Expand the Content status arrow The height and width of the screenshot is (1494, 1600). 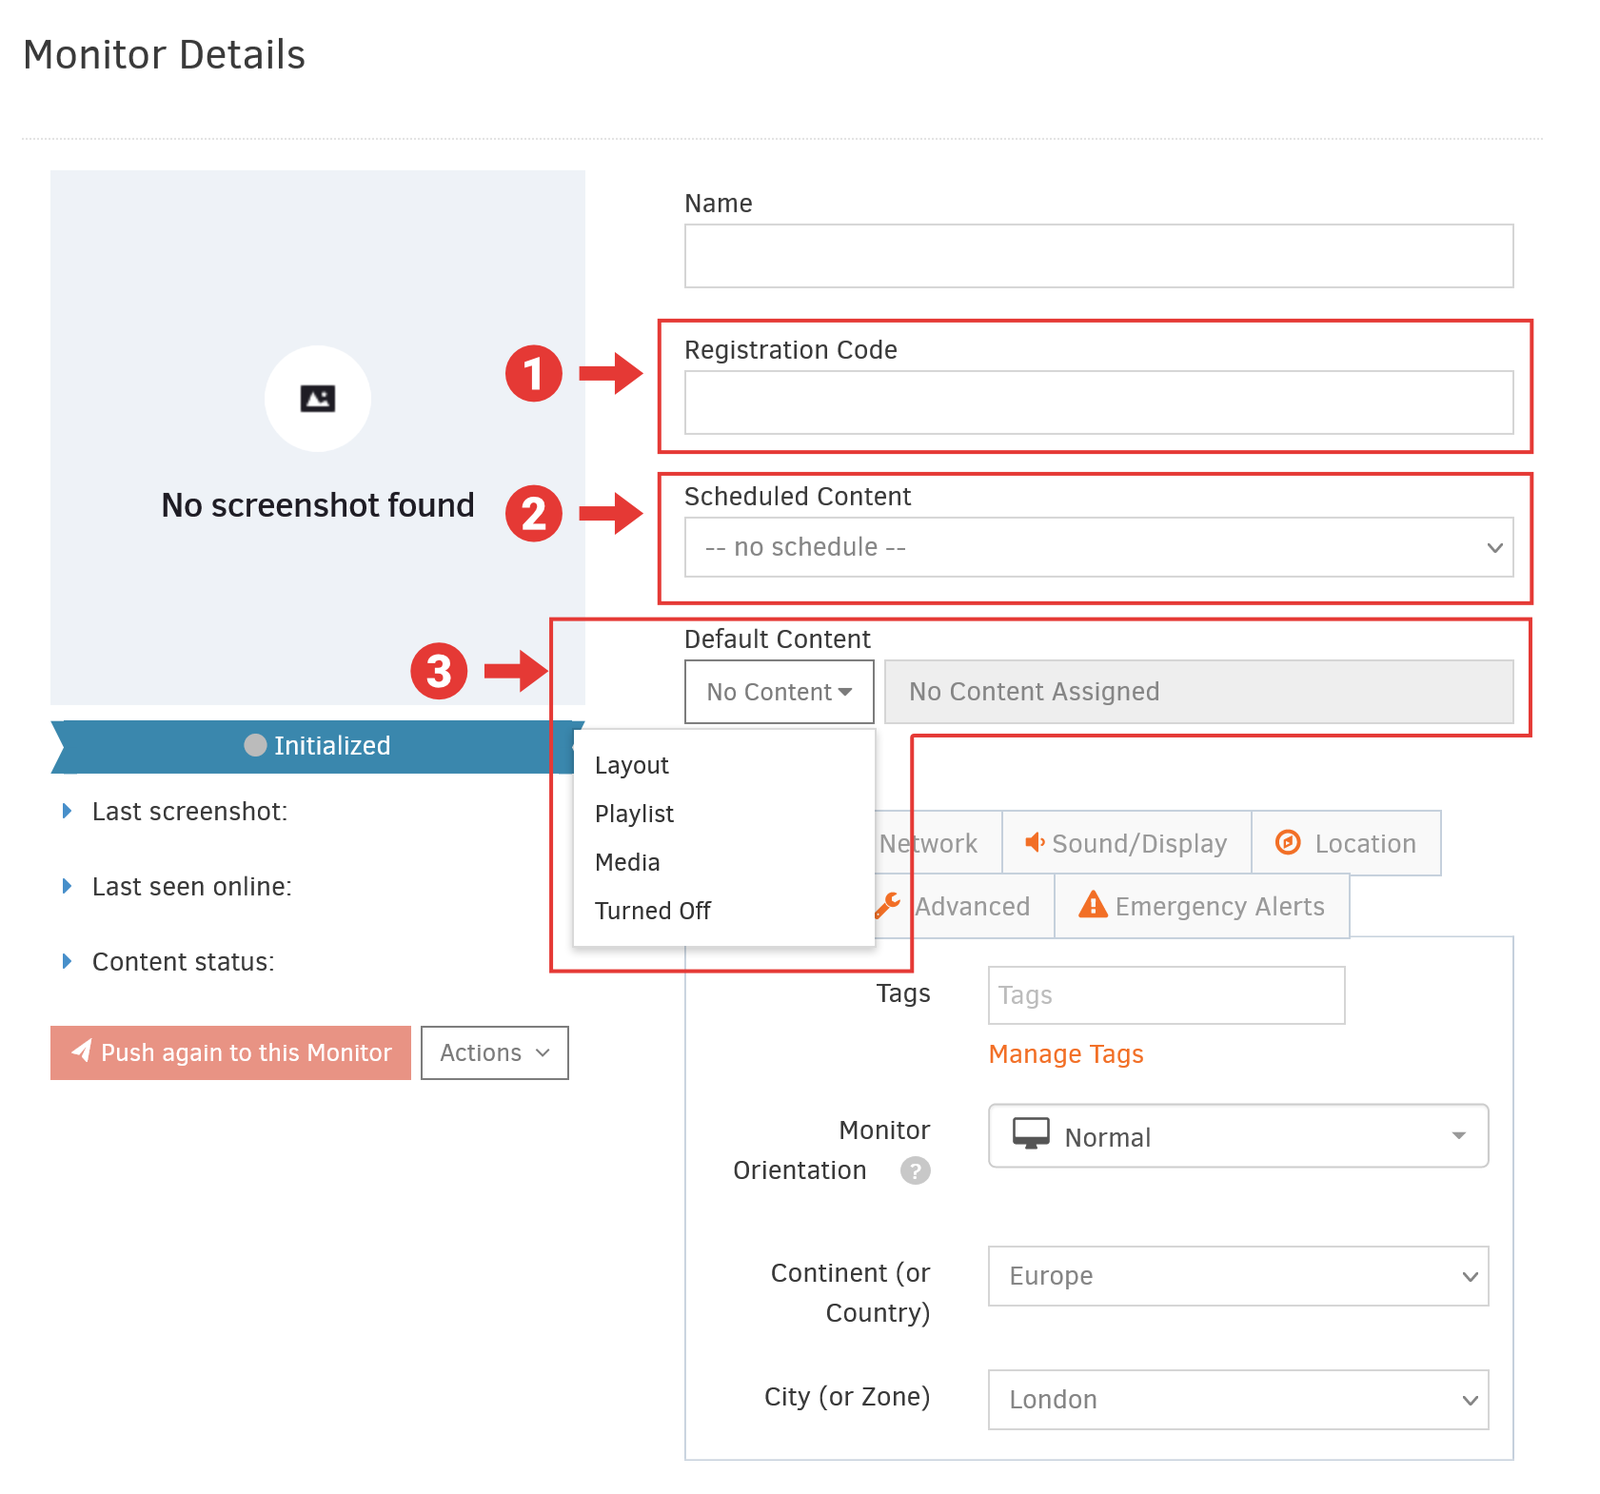point(67,961)
